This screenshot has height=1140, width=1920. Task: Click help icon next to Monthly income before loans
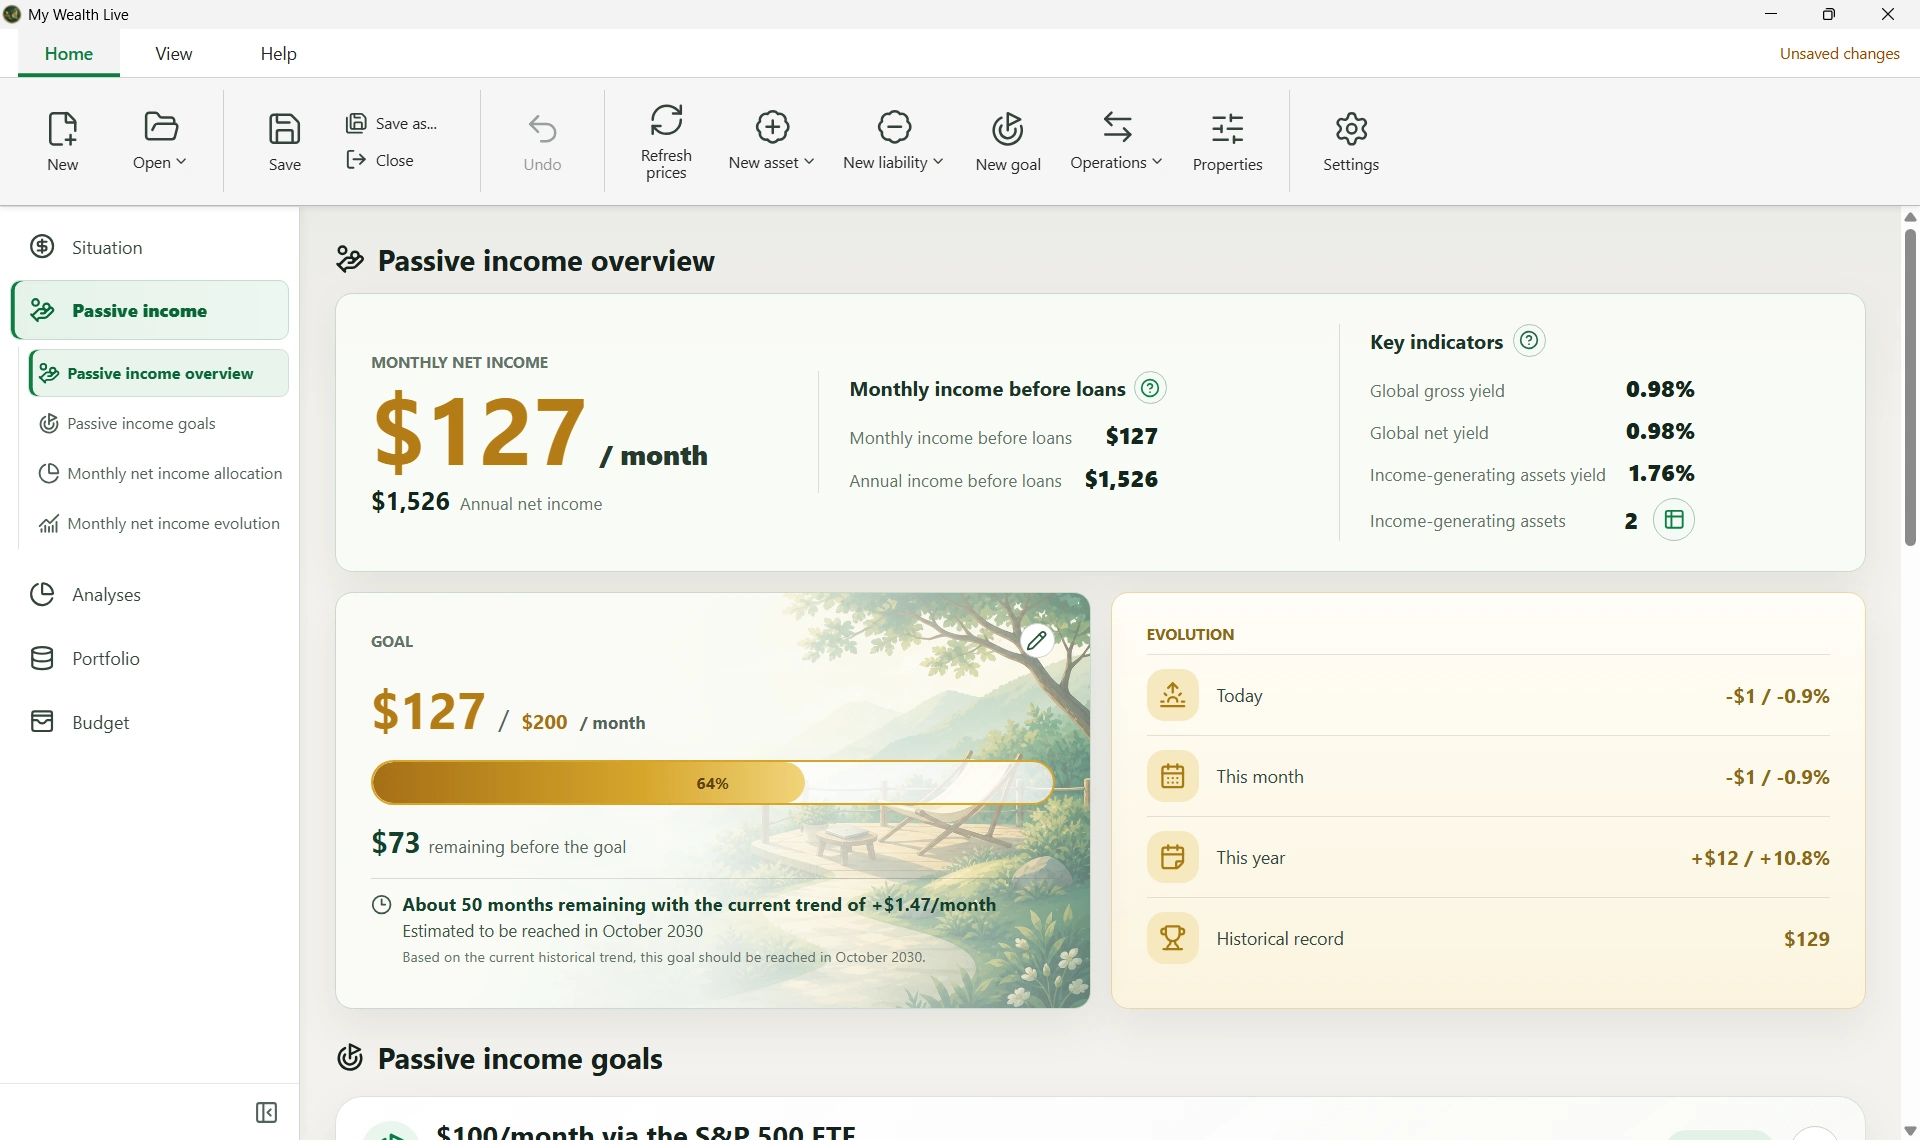[x=1151, y=388]
